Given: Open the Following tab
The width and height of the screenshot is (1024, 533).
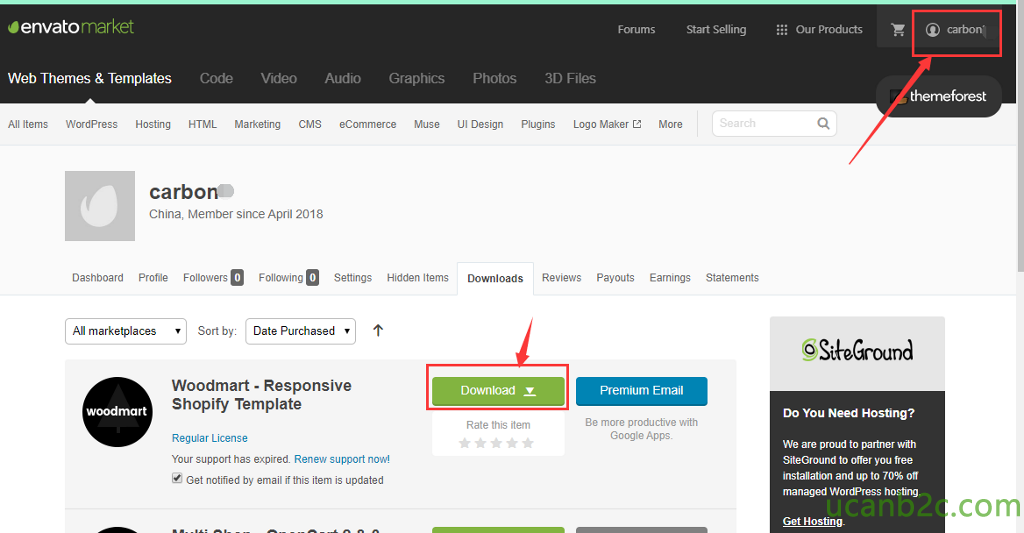Looking at the screenshot, I should pyautogui.click(x=289, y=278).
